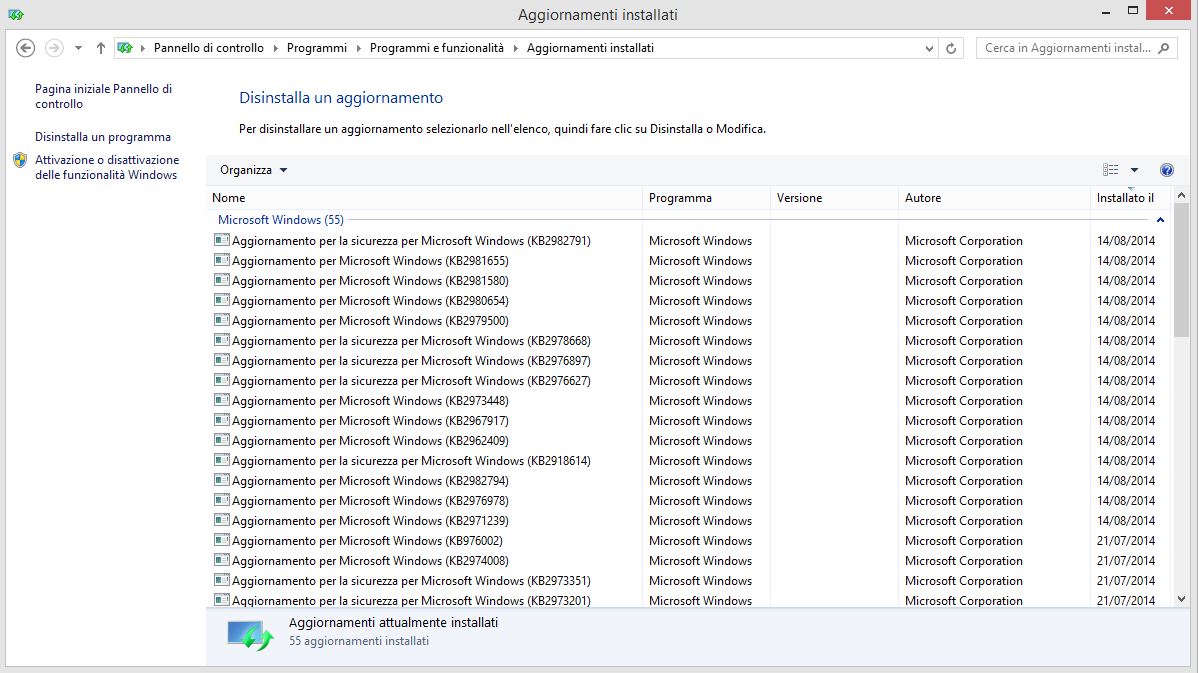The height and width of the screenshot is (673, 1198).
Task: Sort by the Programma column header
Action: coord(707,198)
